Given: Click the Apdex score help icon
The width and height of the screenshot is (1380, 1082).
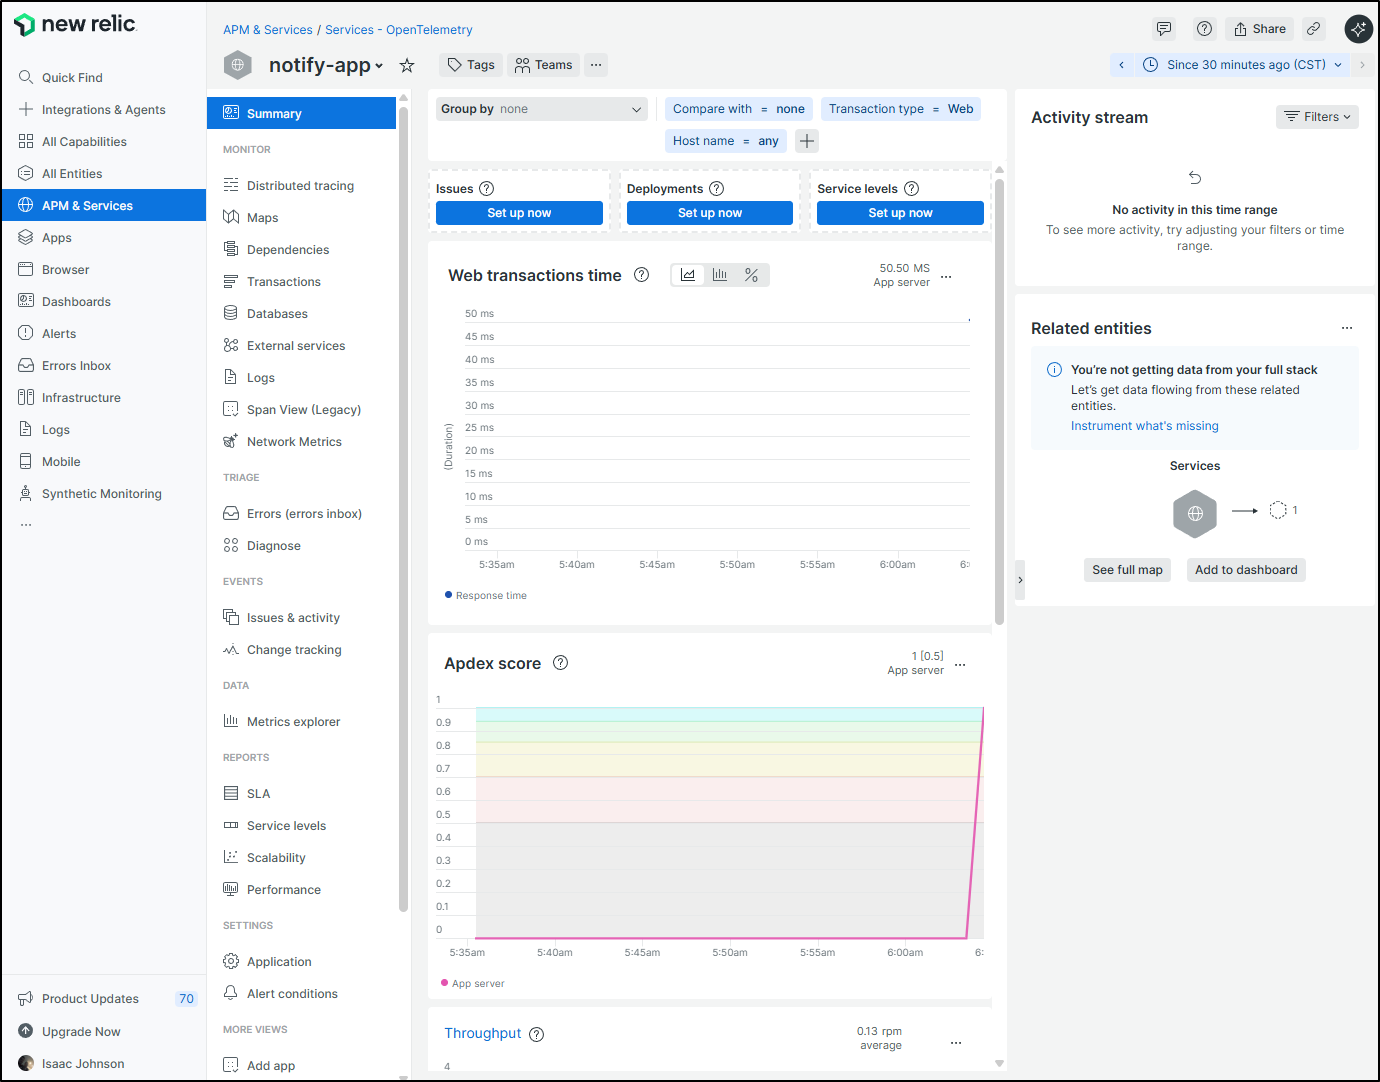Looking at the screenshot, I should [561, 663].
